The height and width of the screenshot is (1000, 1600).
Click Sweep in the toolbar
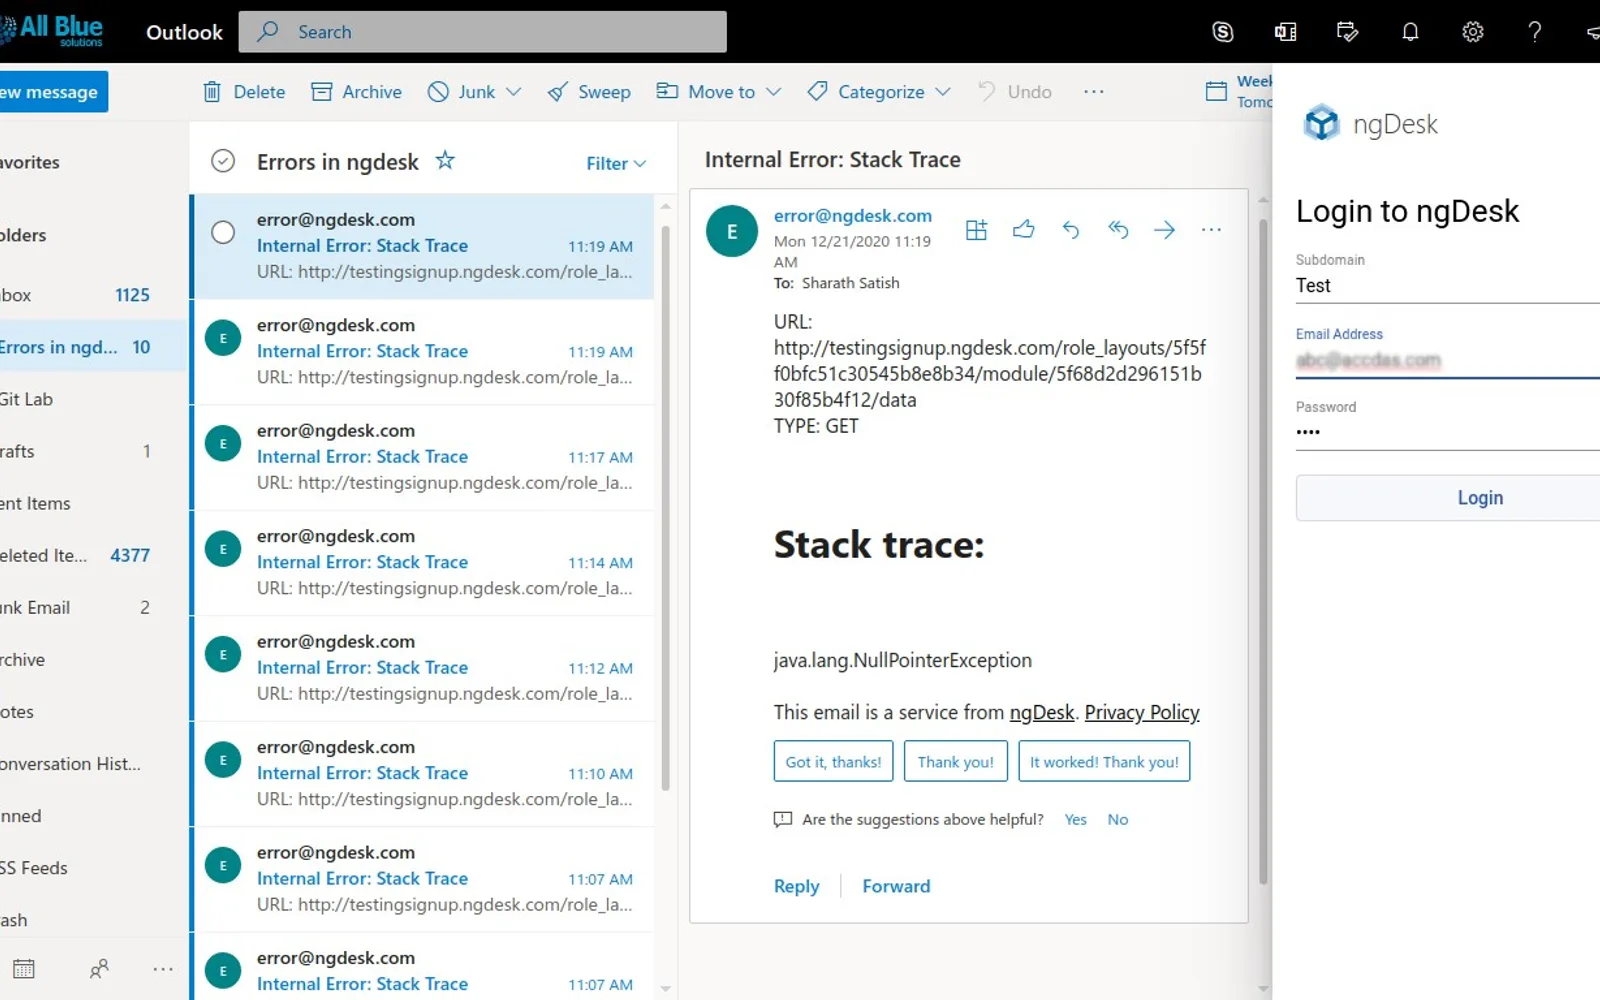[589, 92]
